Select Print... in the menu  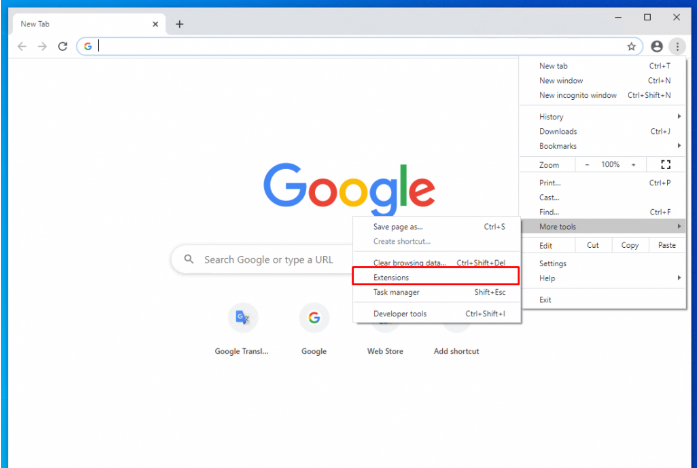pyautogui.click(x=603, y=183)
